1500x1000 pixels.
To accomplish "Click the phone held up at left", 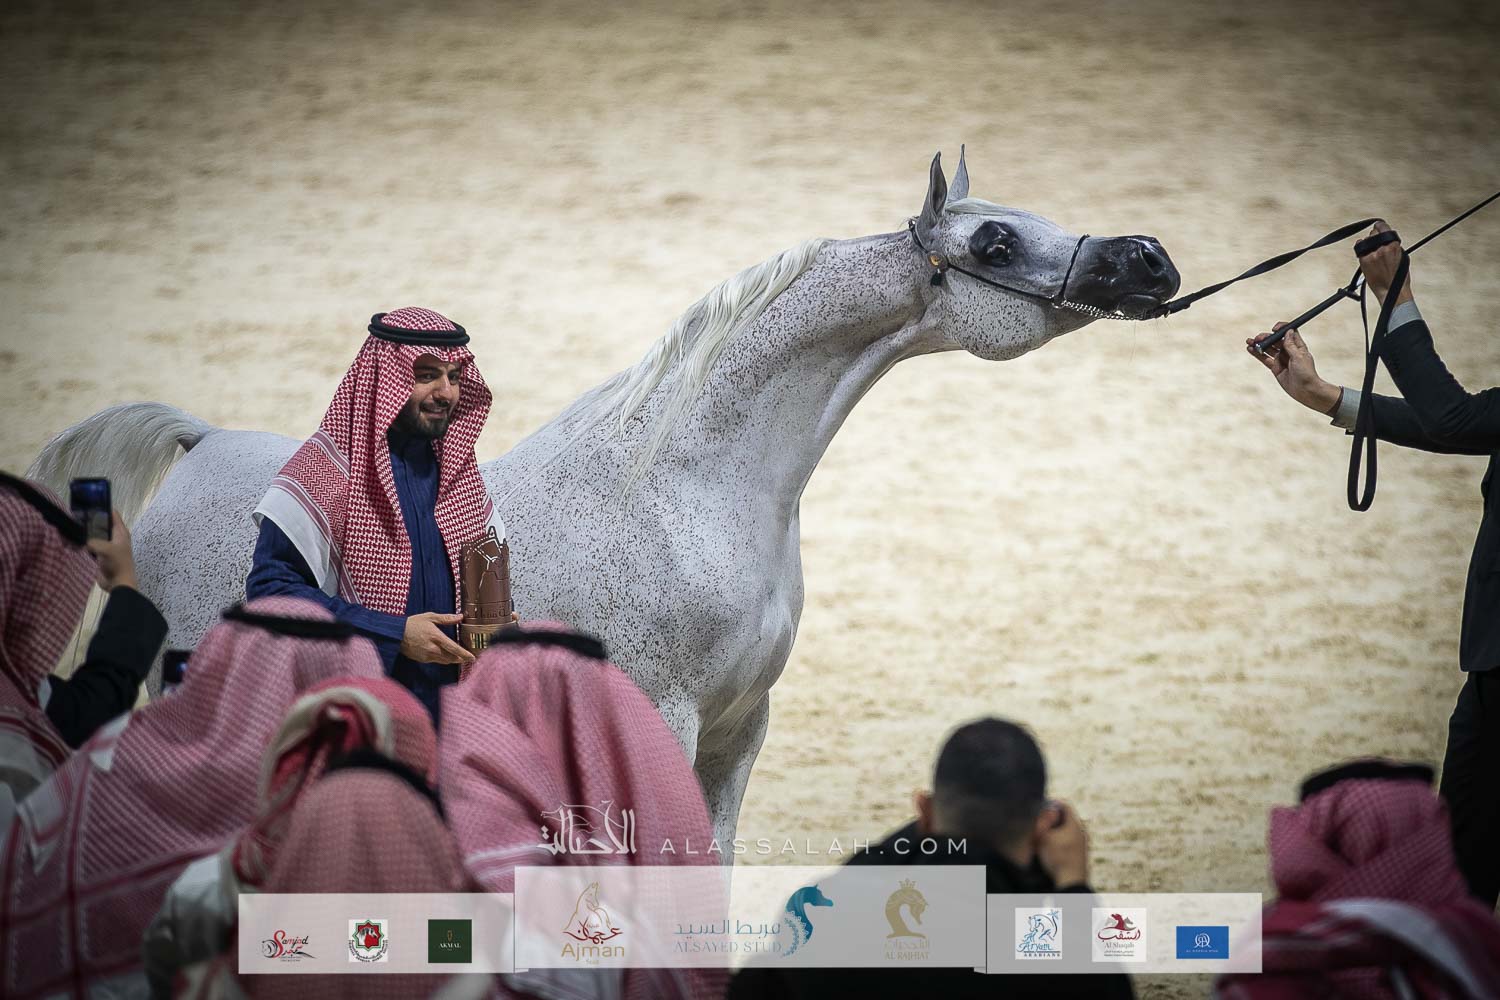I will point(90,507).
